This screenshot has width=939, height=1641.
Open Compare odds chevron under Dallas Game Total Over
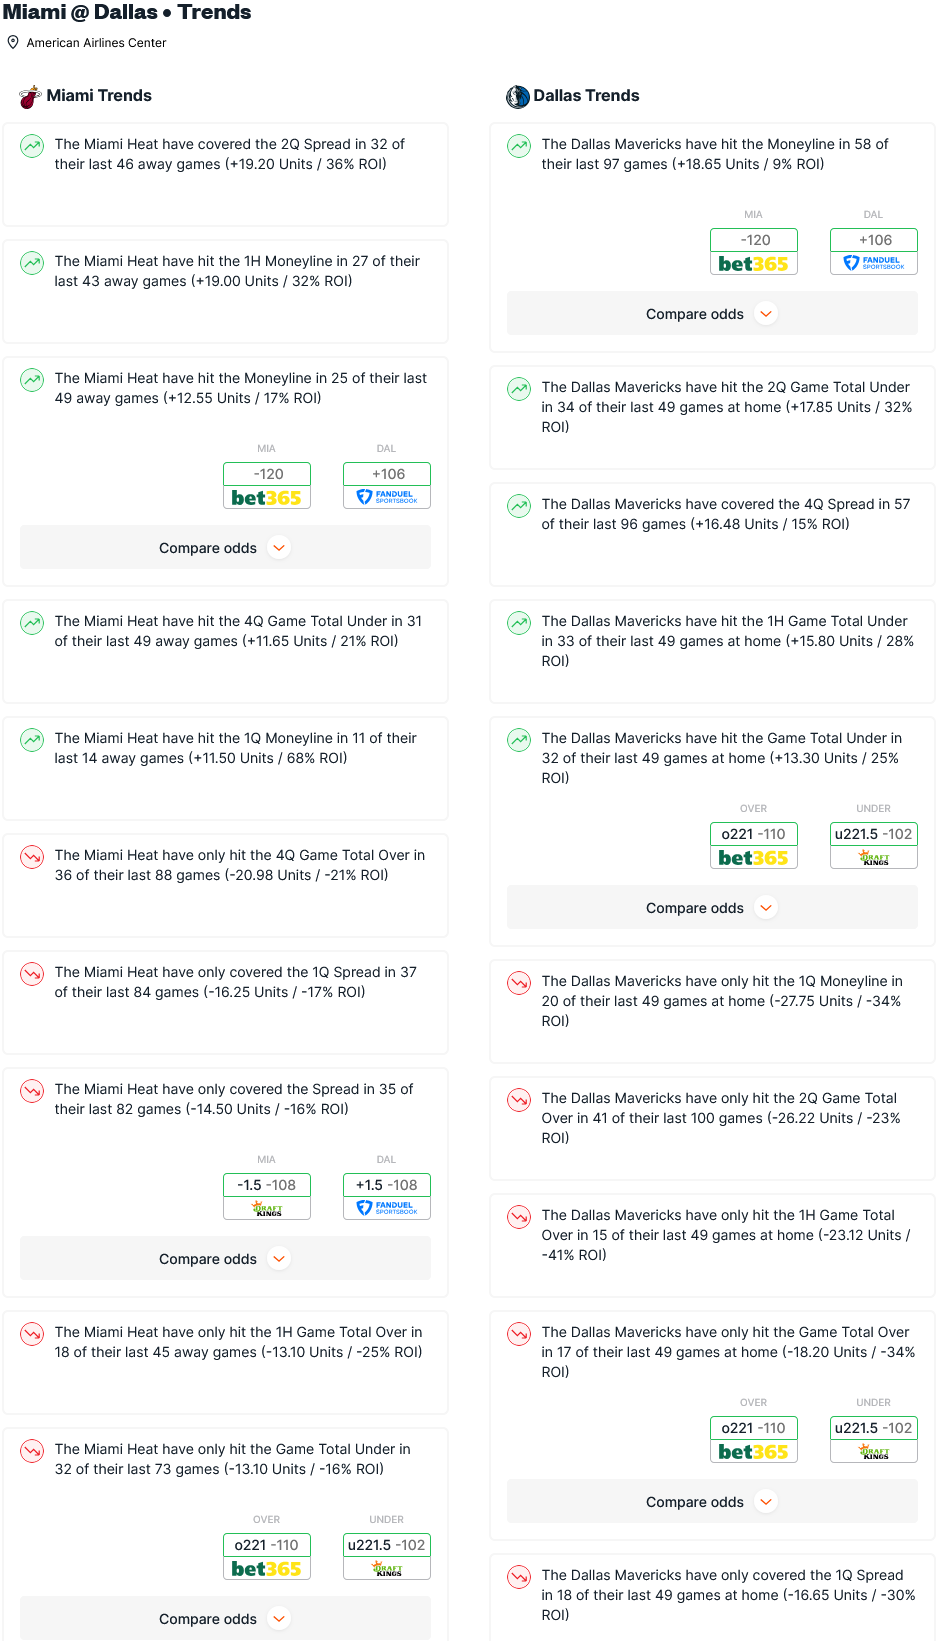click(766, 1502)
